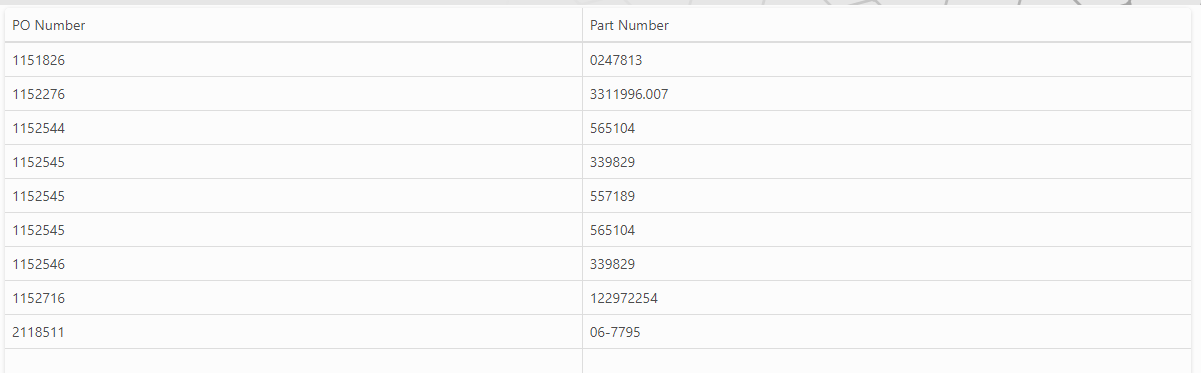This screenshot has height=373, width=1201.
Task: Select PO number 2118511
Action: 38,332
